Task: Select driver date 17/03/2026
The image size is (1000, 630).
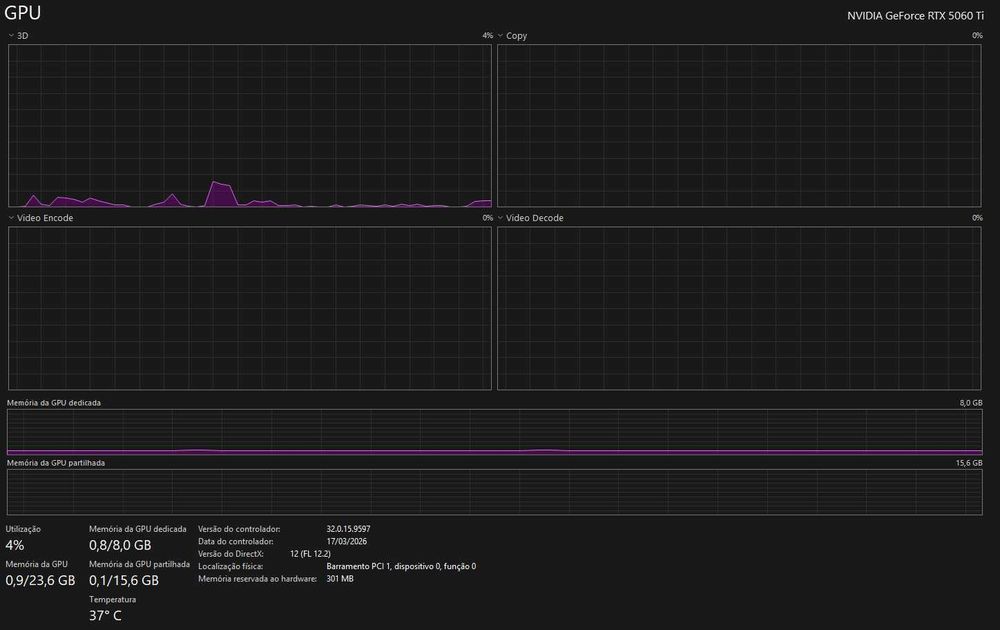Action: tap(346, 541)
